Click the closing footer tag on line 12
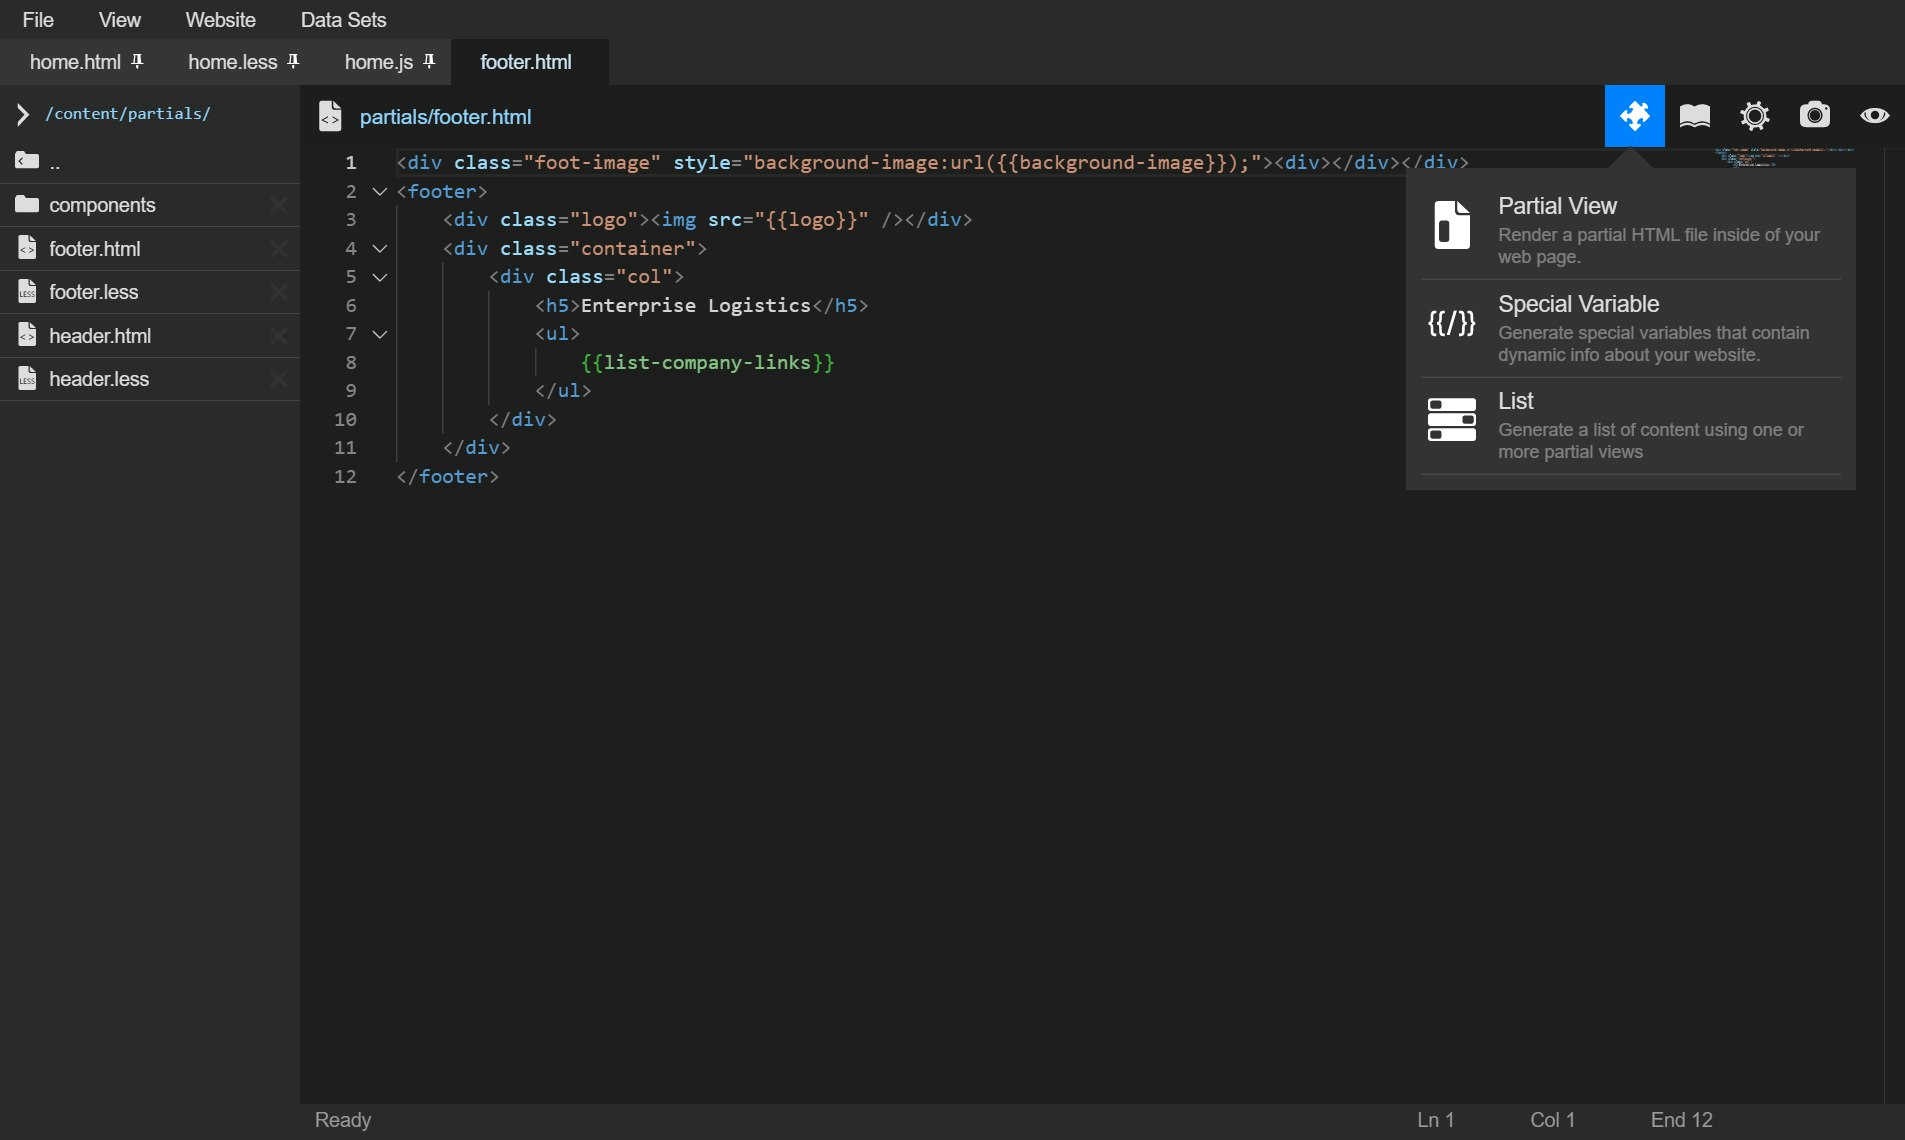1905x1140 pixels. (447, 476)
